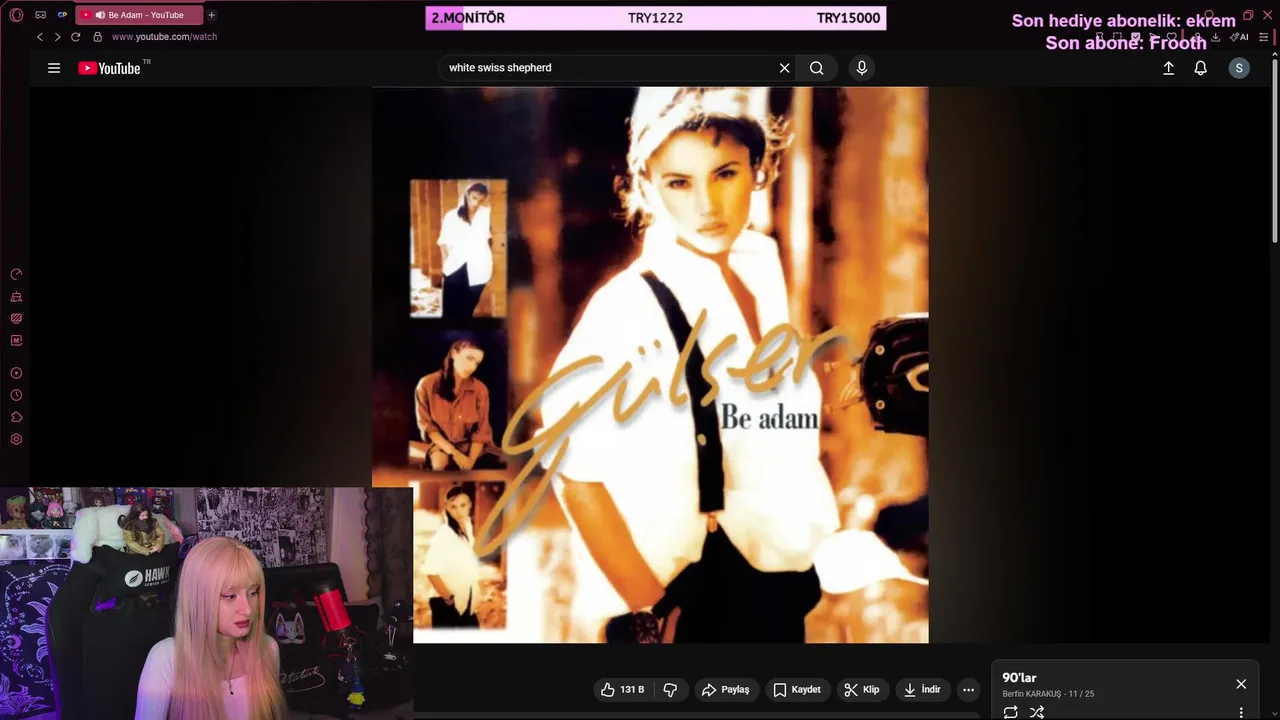Open YouTube notifications bell

tap(1201, 68)
